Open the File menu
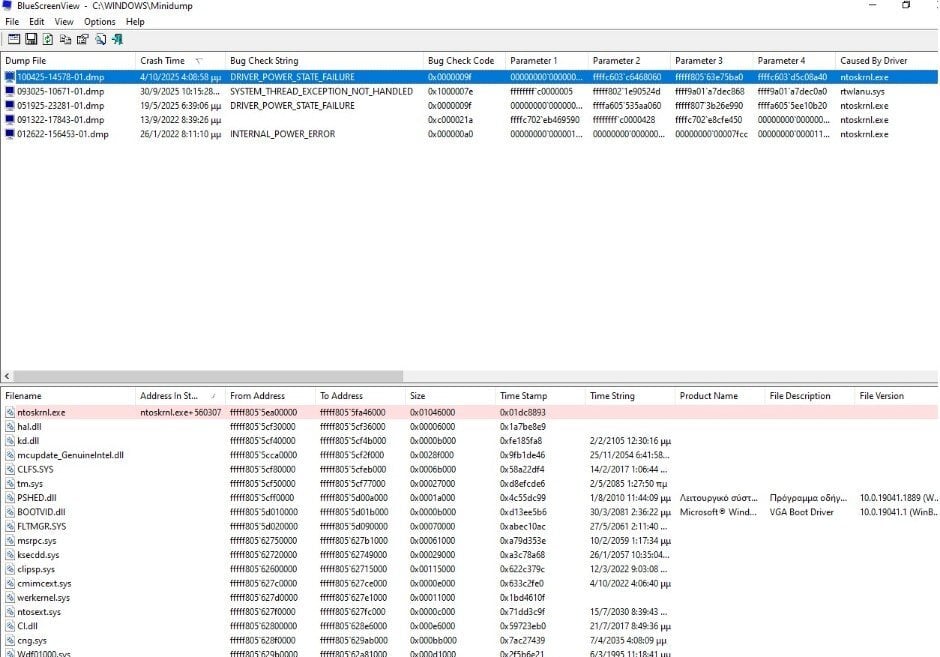The width and height of the screenshot is (940, 657). coord(12,21)
